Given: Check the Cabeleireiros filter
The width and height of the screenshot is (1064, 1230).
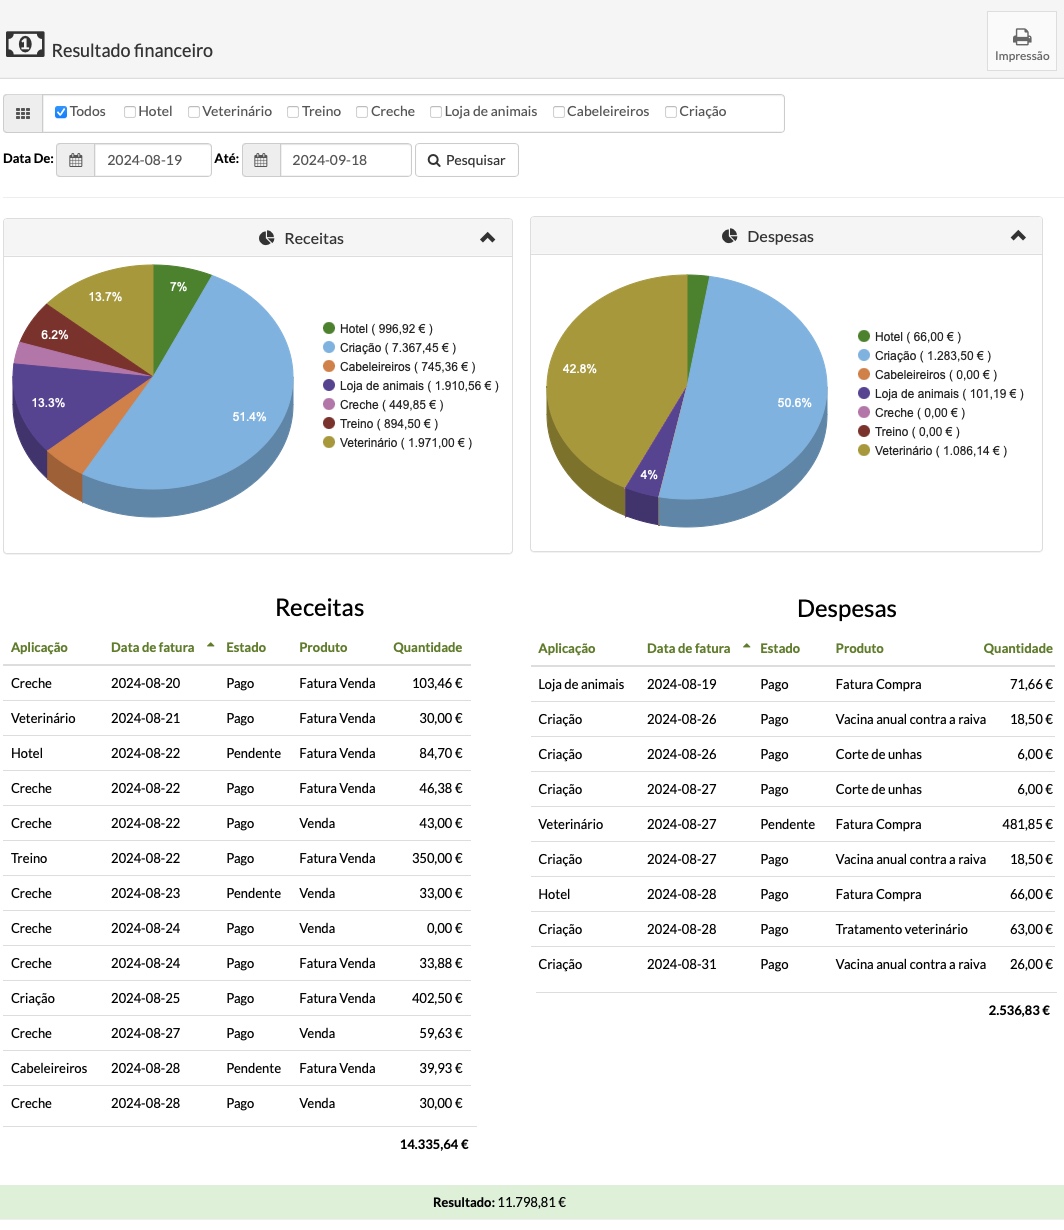Looking at the screenshot, I should 559,112.
